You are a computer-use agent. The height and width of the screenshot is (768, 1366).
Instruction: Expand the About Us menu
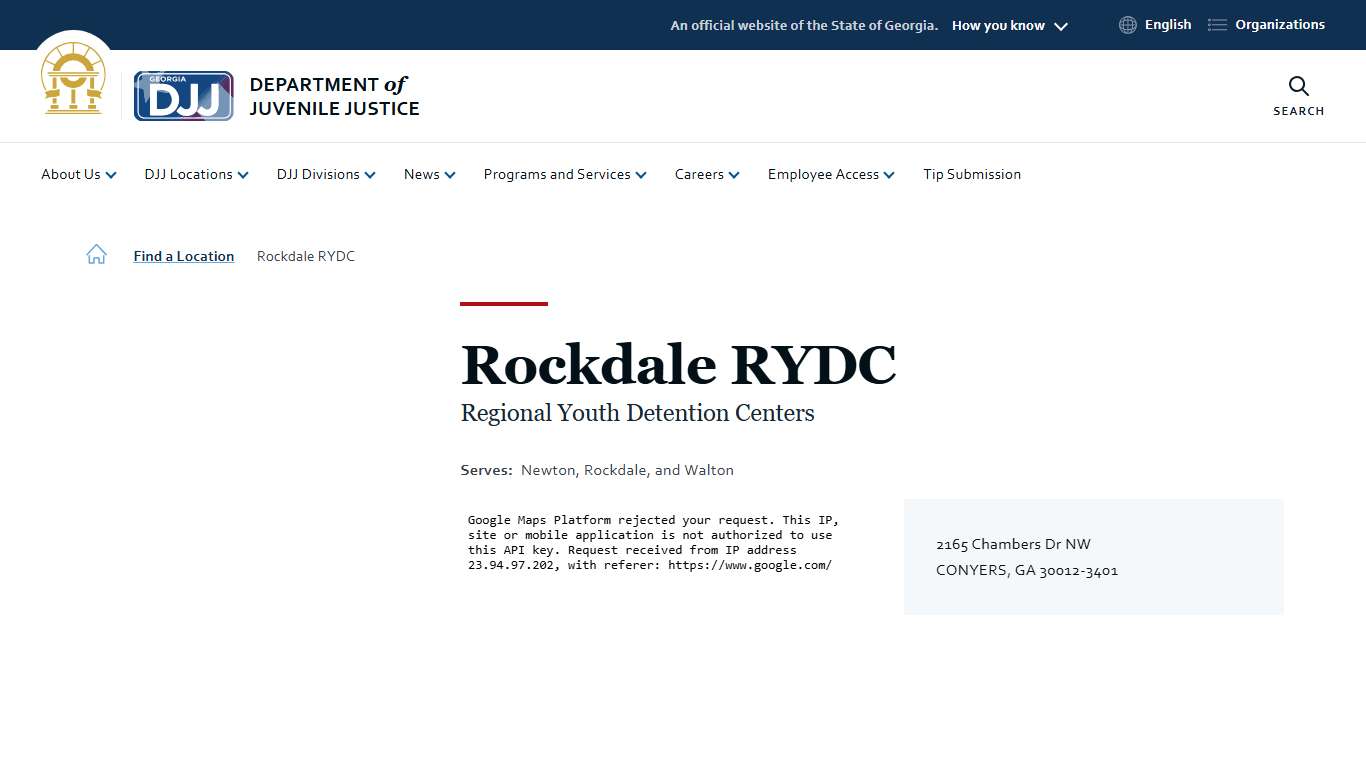78,174
